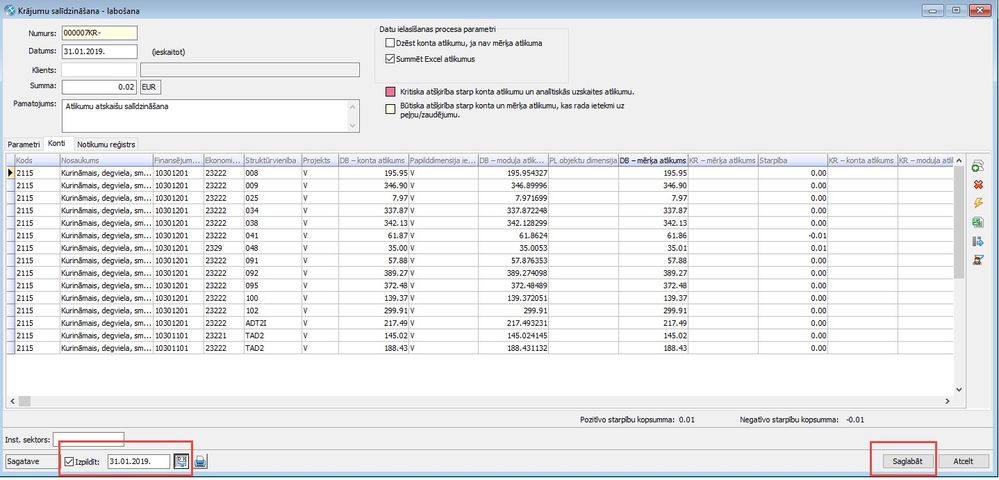The image size is (999, 480).
Task: Click Struktūrvienība cell '041'
Action: 272,235
